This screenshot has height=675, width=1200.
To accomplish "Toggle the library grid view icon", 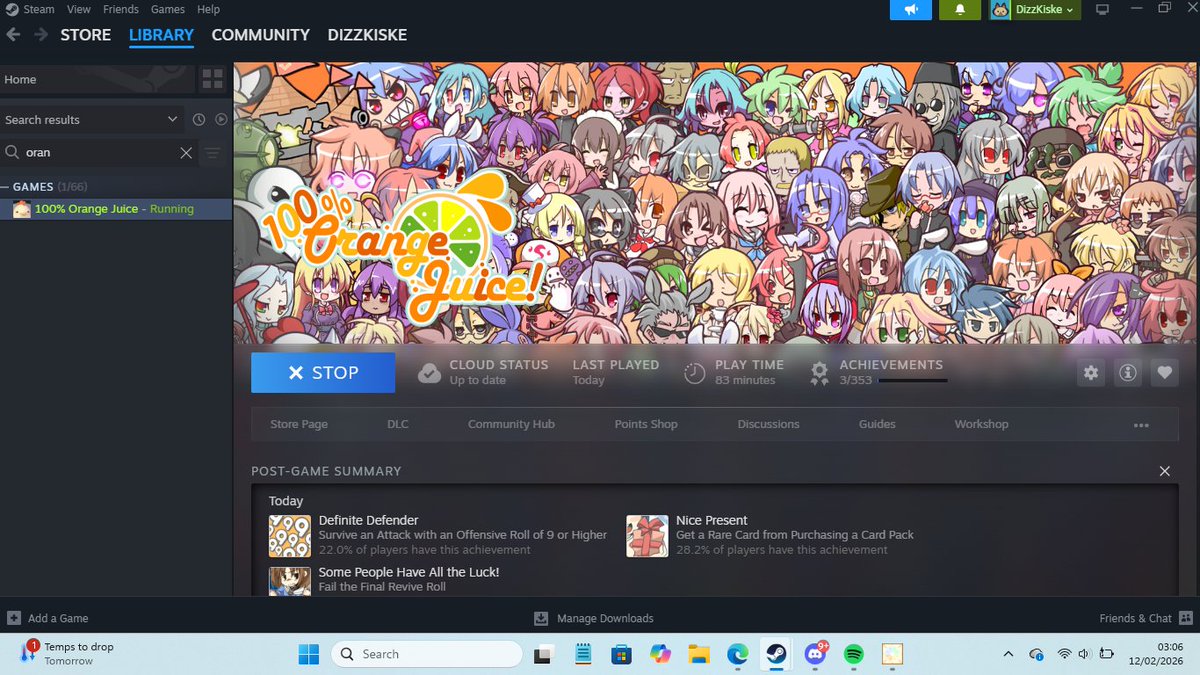I will pos(212,80).
